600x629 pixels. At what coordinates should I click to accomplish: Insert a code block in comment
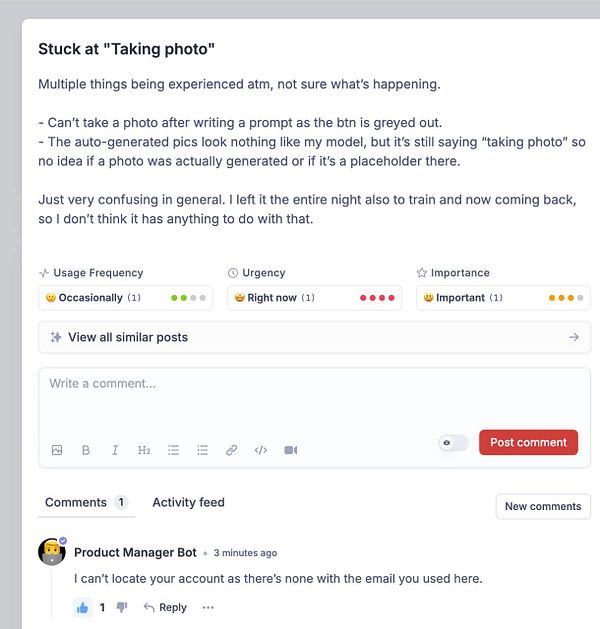pos(260,450)
